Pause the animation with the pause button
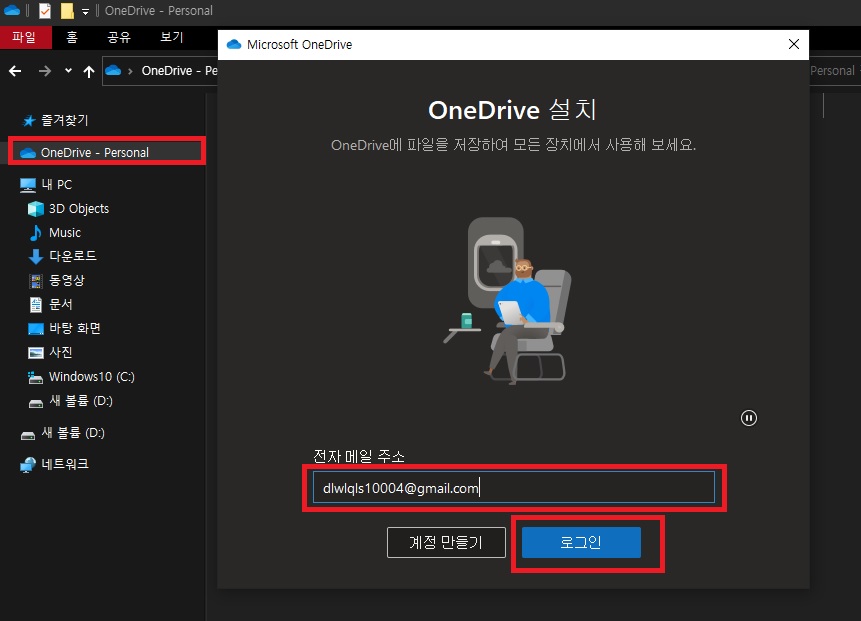 pos(748,418)
